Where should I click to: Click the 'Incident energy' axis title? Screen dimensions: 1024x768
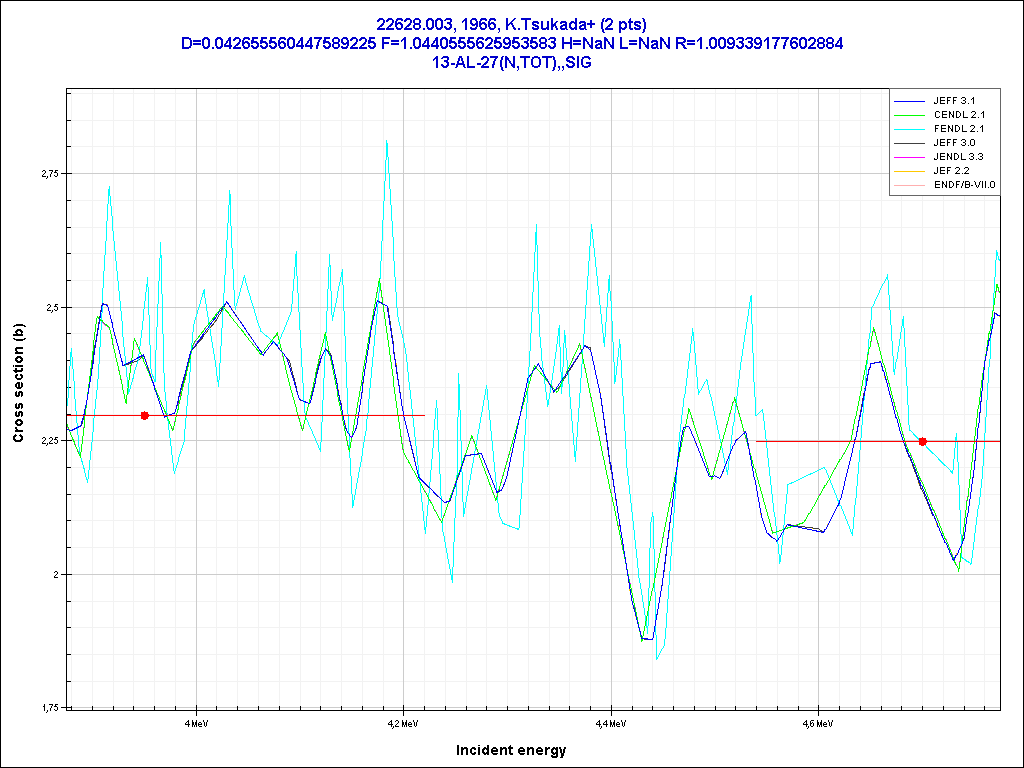[511, 750]
